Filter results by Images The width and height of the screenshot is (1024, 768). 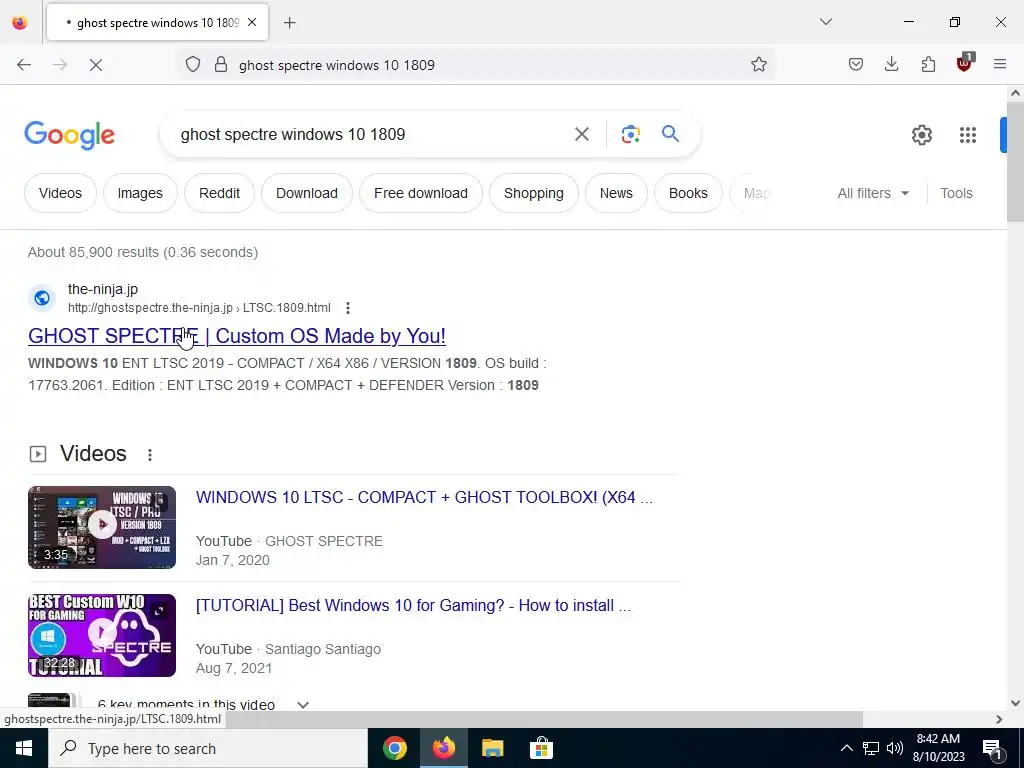(x=140, y=193)
